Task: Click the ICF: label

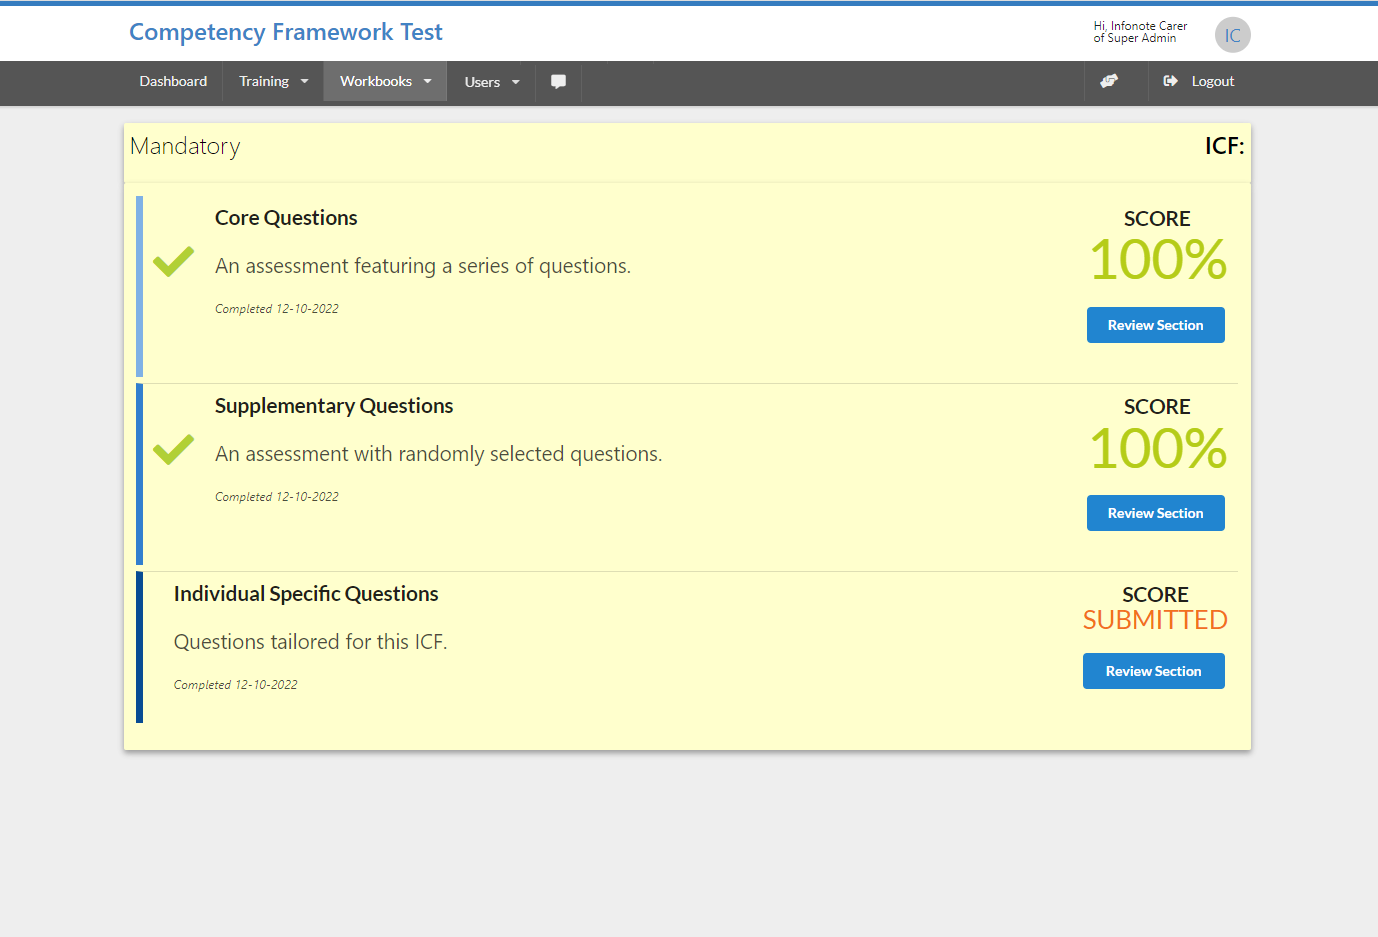Action: pyautogui.click(x=1225, y=146)
